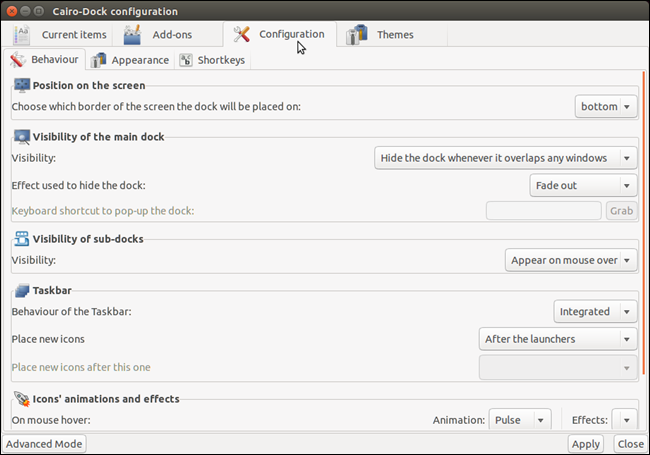
Task: Click the Shortkeys sub-tab icon
Action: pyautogui.click(x=186, y=60)
